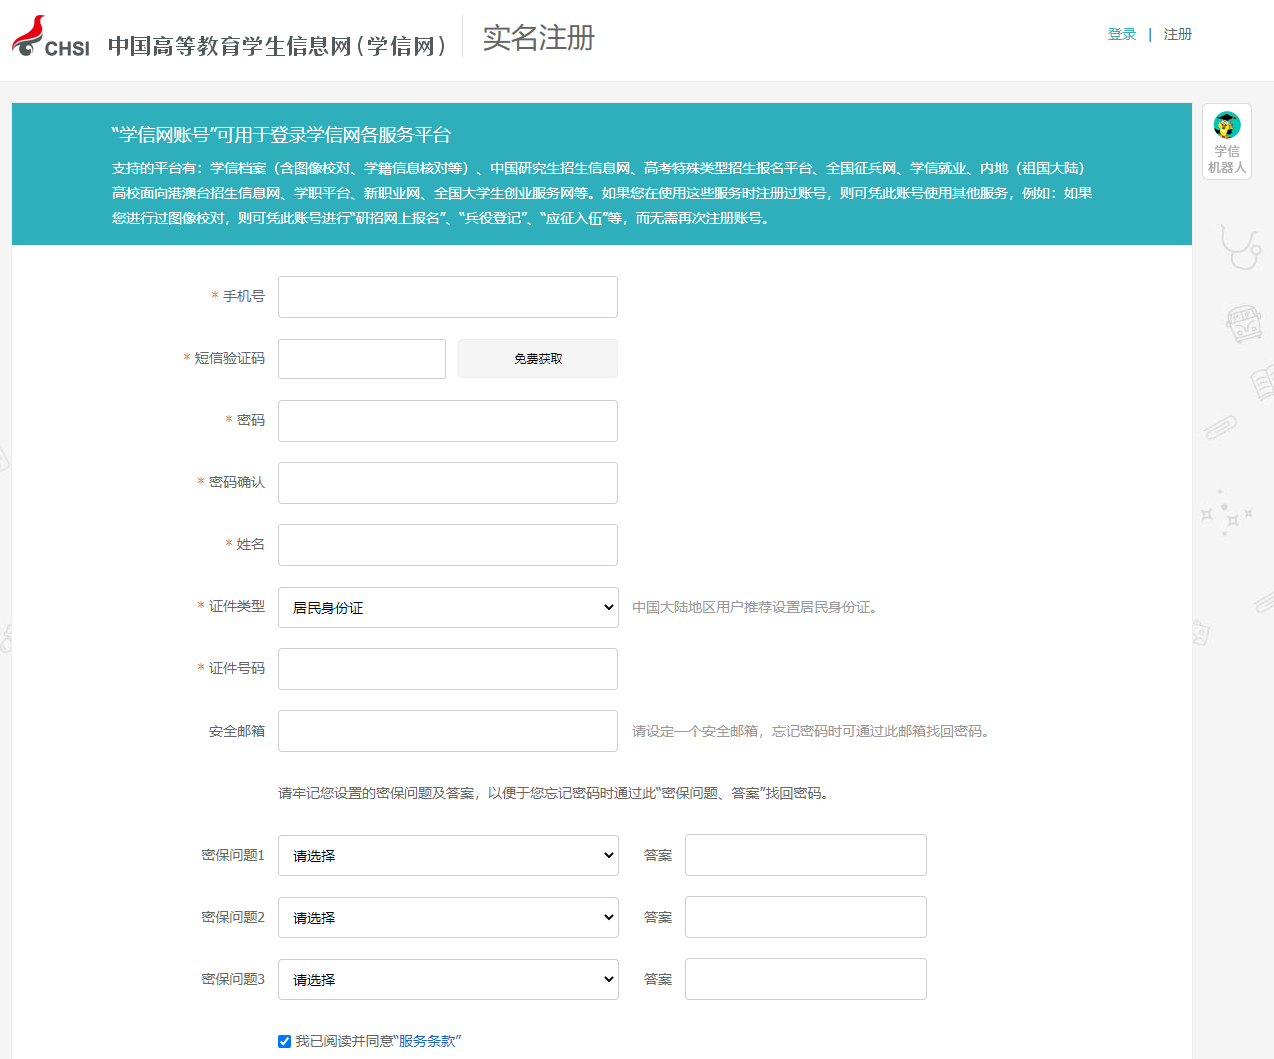The width and height of the screenshot is (1274, 1059).
Task: Open the 密保问题2 selection menu
Action: point(447,917)
